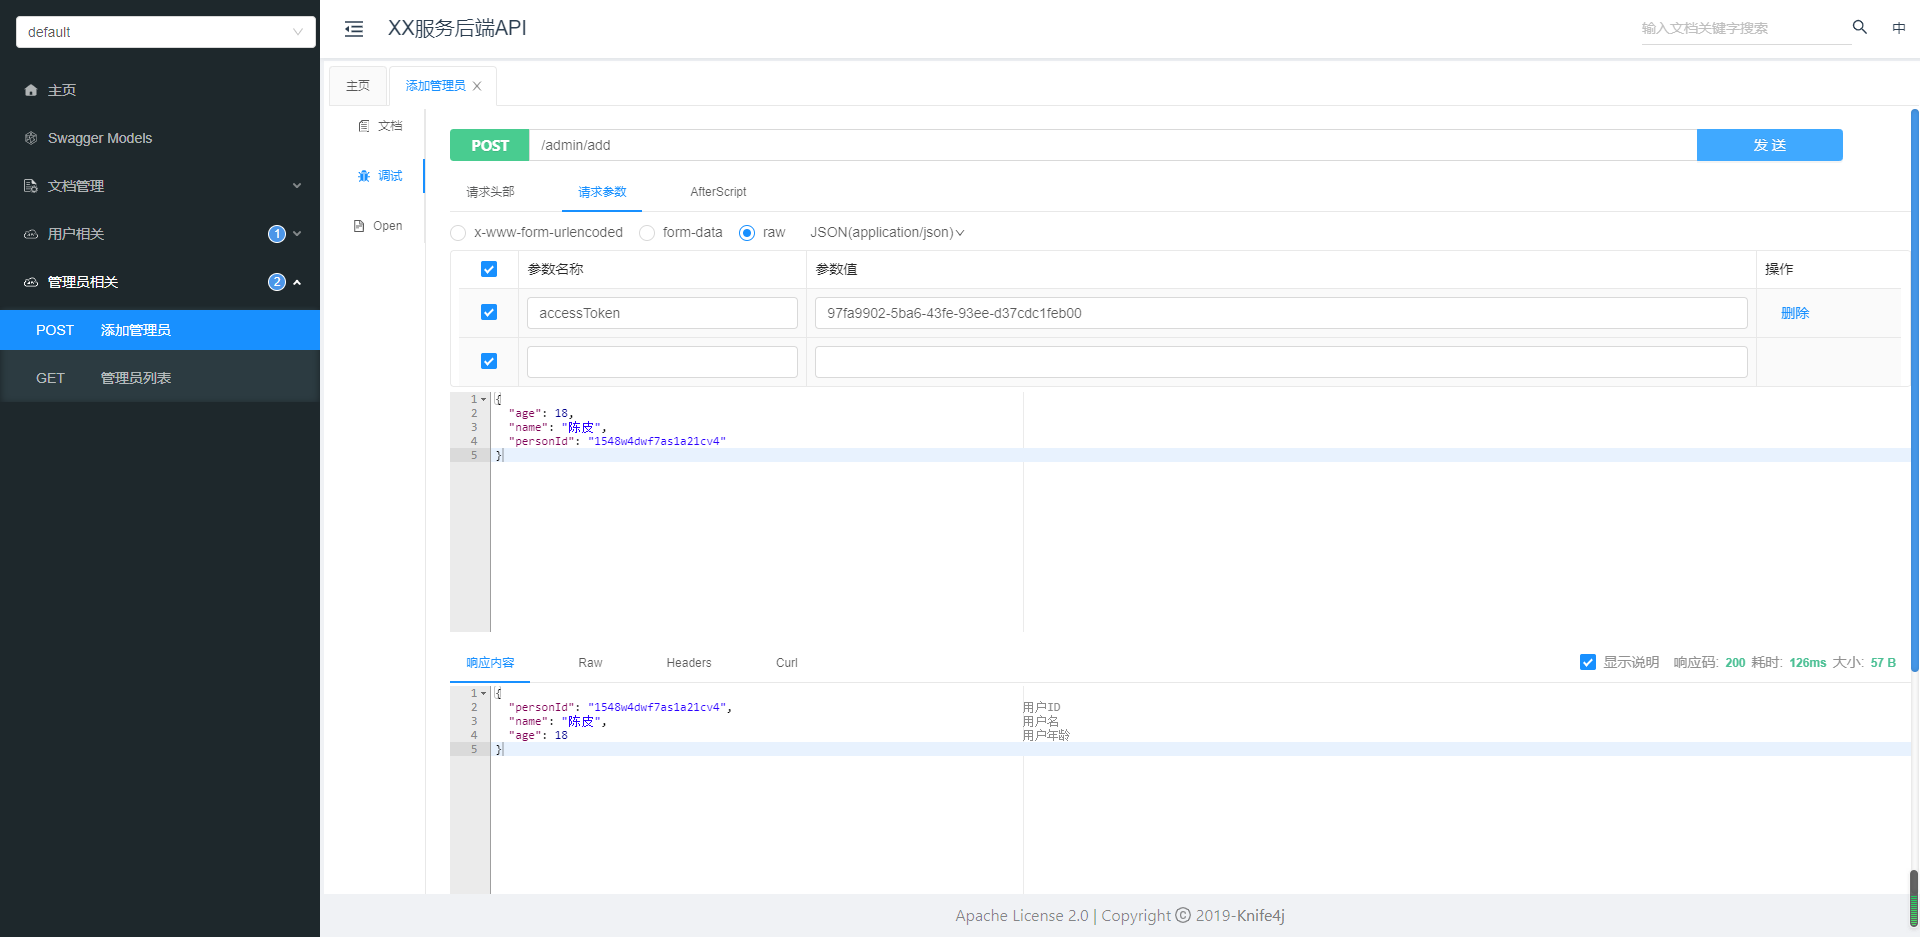Click the 发送 send button
The image size is (1920, 937).
point(1770,145)
